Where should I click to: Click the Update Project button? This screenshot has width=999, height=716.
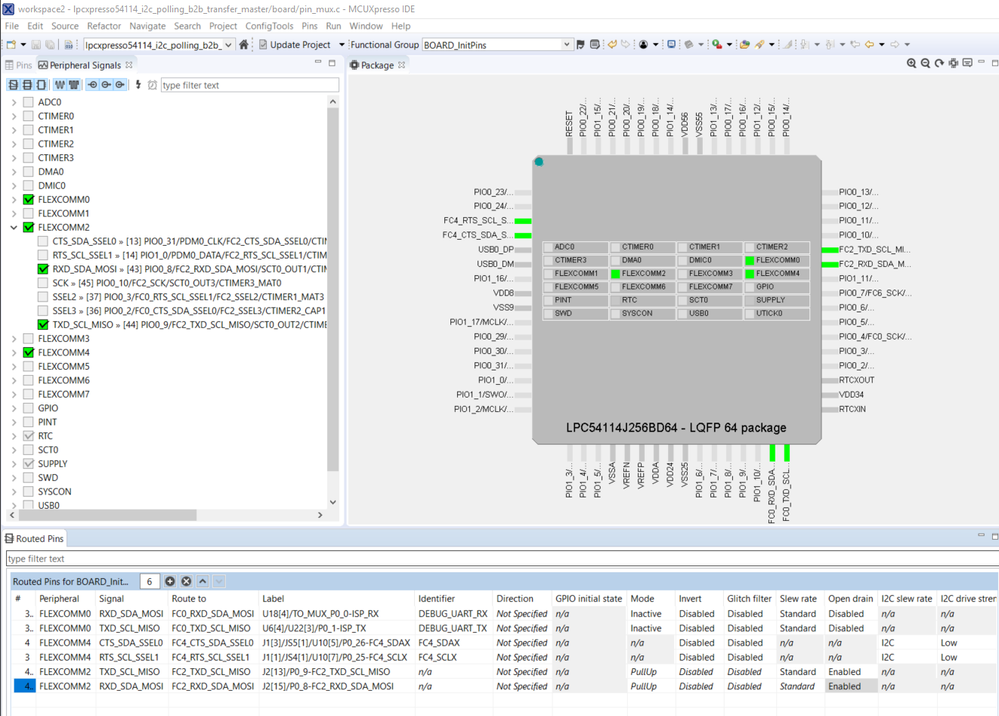coord(294,45)
